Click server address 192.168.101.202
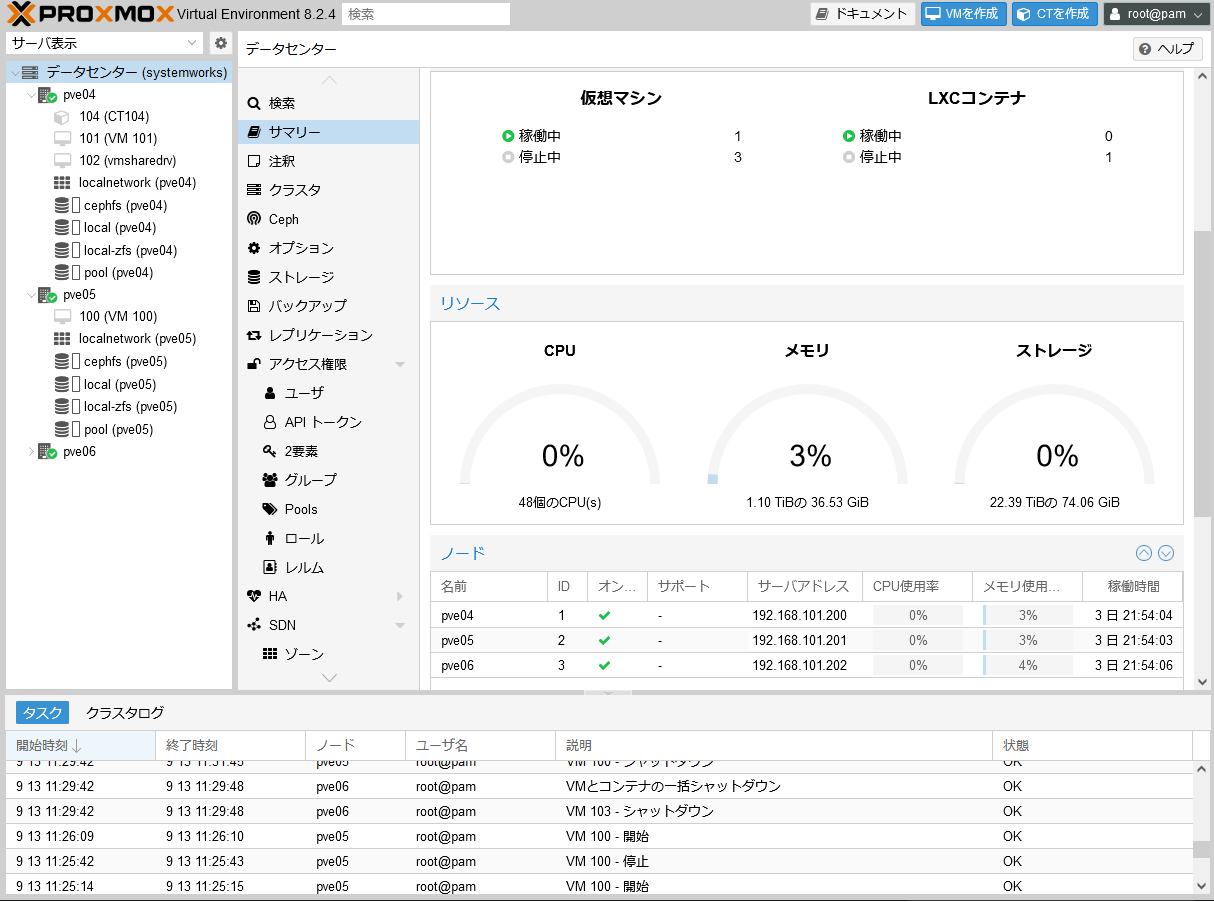The width and height of the screenshot is (1214, 902). point(799,665)
